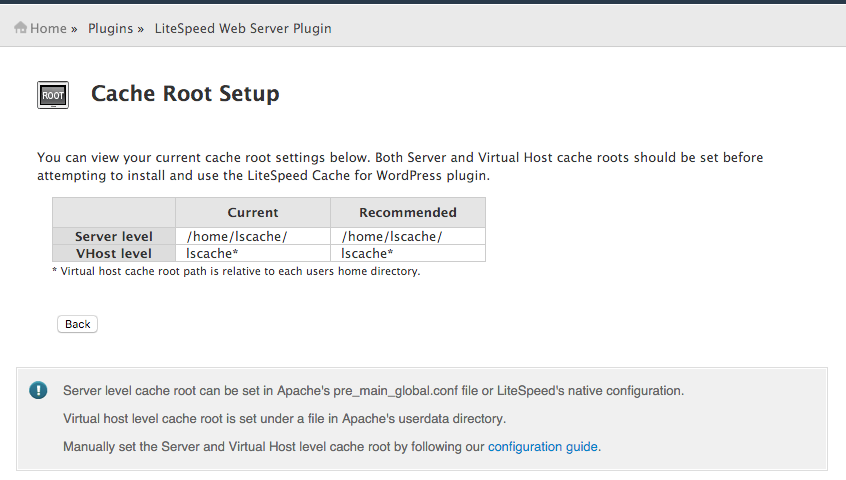Click the intro paragraph about cache roots
This screenshot has height=480, width=846.
click(400, 166)
